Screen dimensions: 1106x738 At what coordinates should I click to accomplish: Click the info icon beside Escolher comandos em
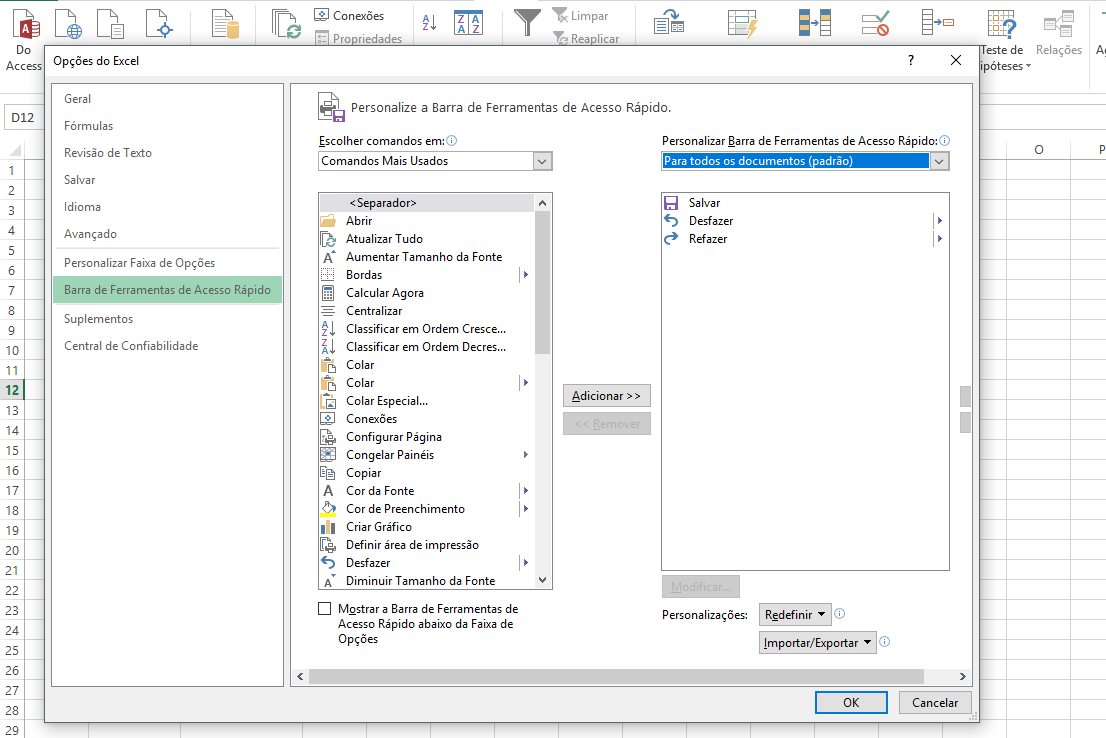(x=451, y=140)
